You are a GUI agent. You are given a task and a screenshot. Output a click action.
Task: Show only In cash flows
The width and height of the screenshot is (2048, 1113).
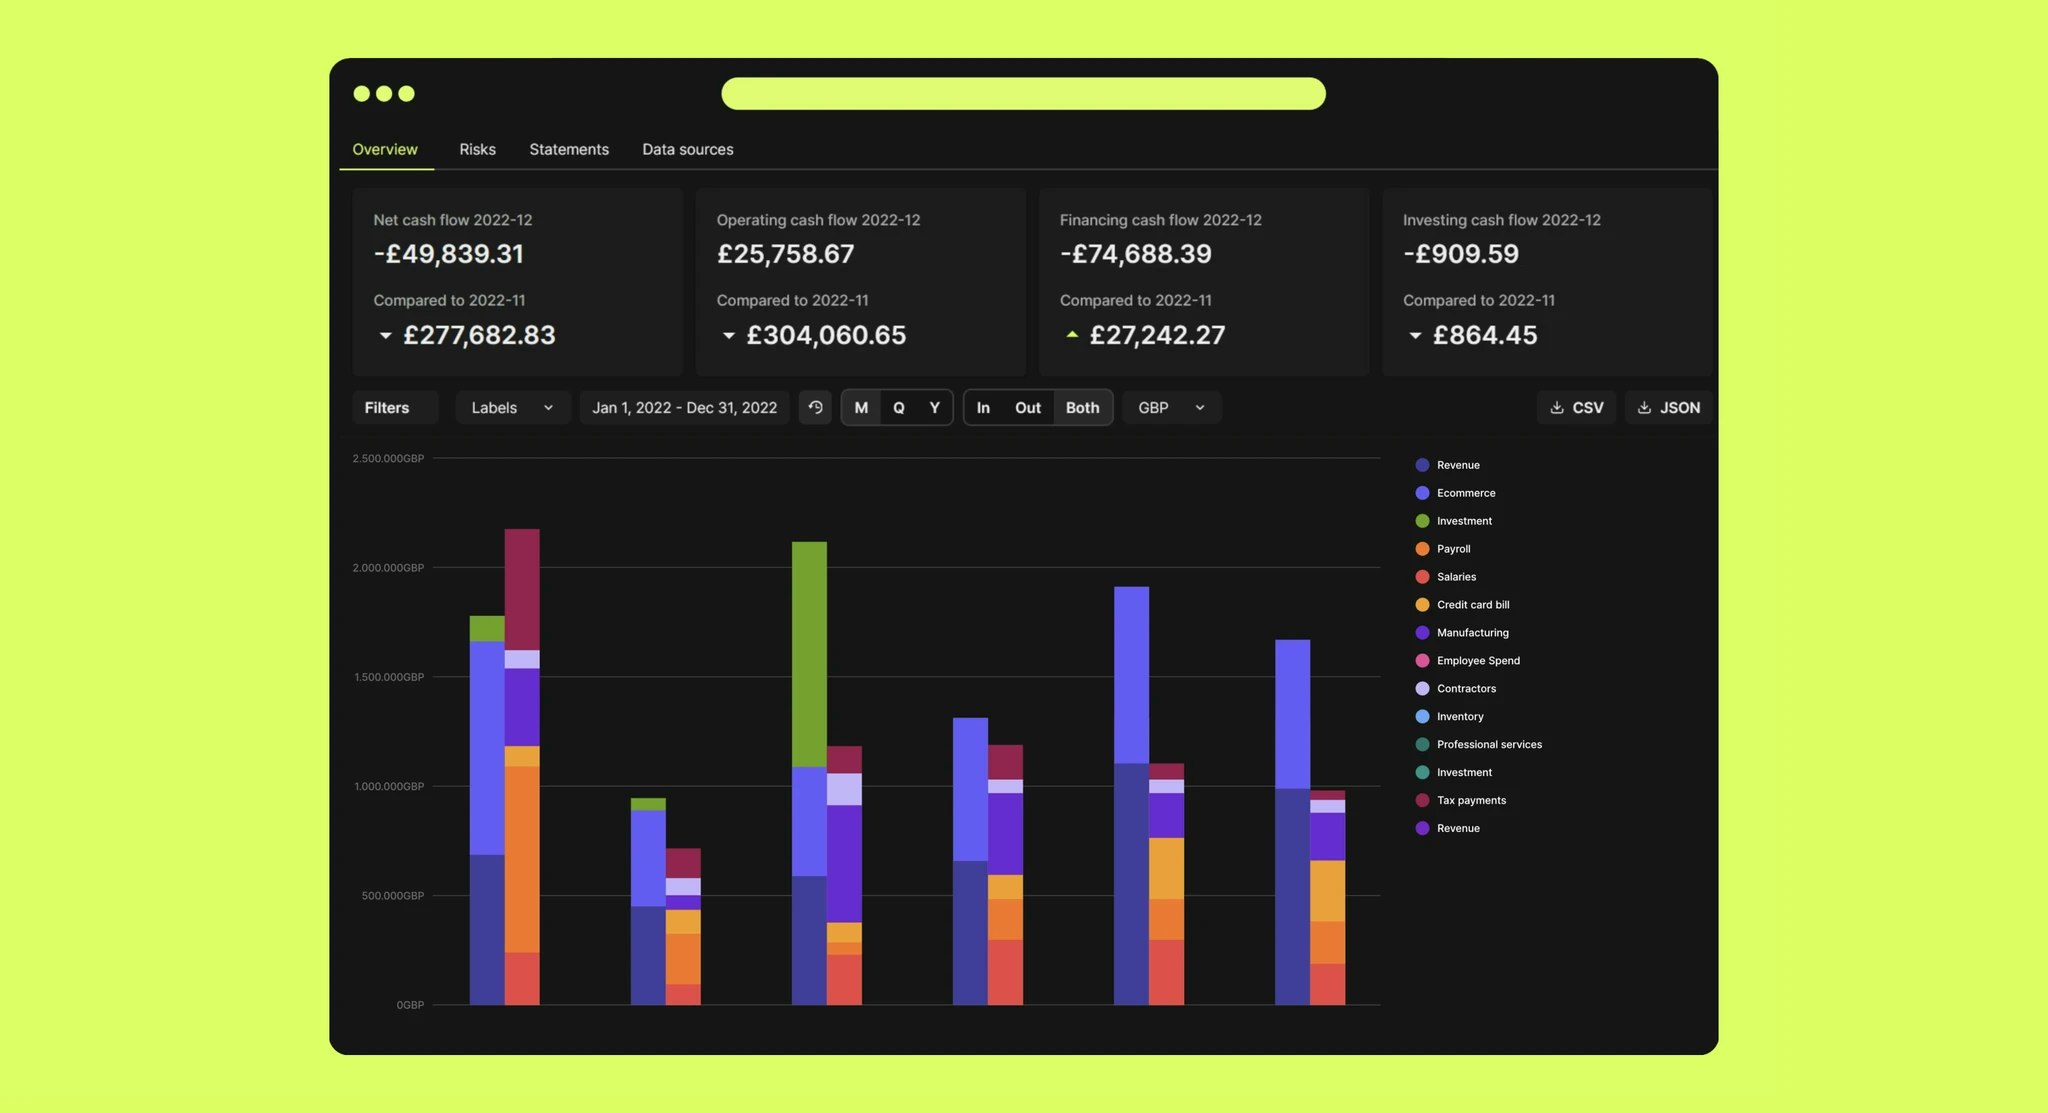click(x=983, y=408)
